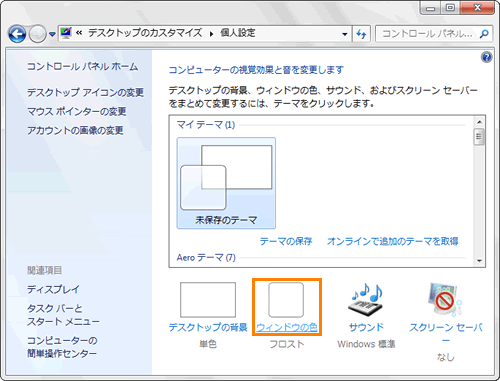Click the theme list scroll down arrow

point(479,261)
